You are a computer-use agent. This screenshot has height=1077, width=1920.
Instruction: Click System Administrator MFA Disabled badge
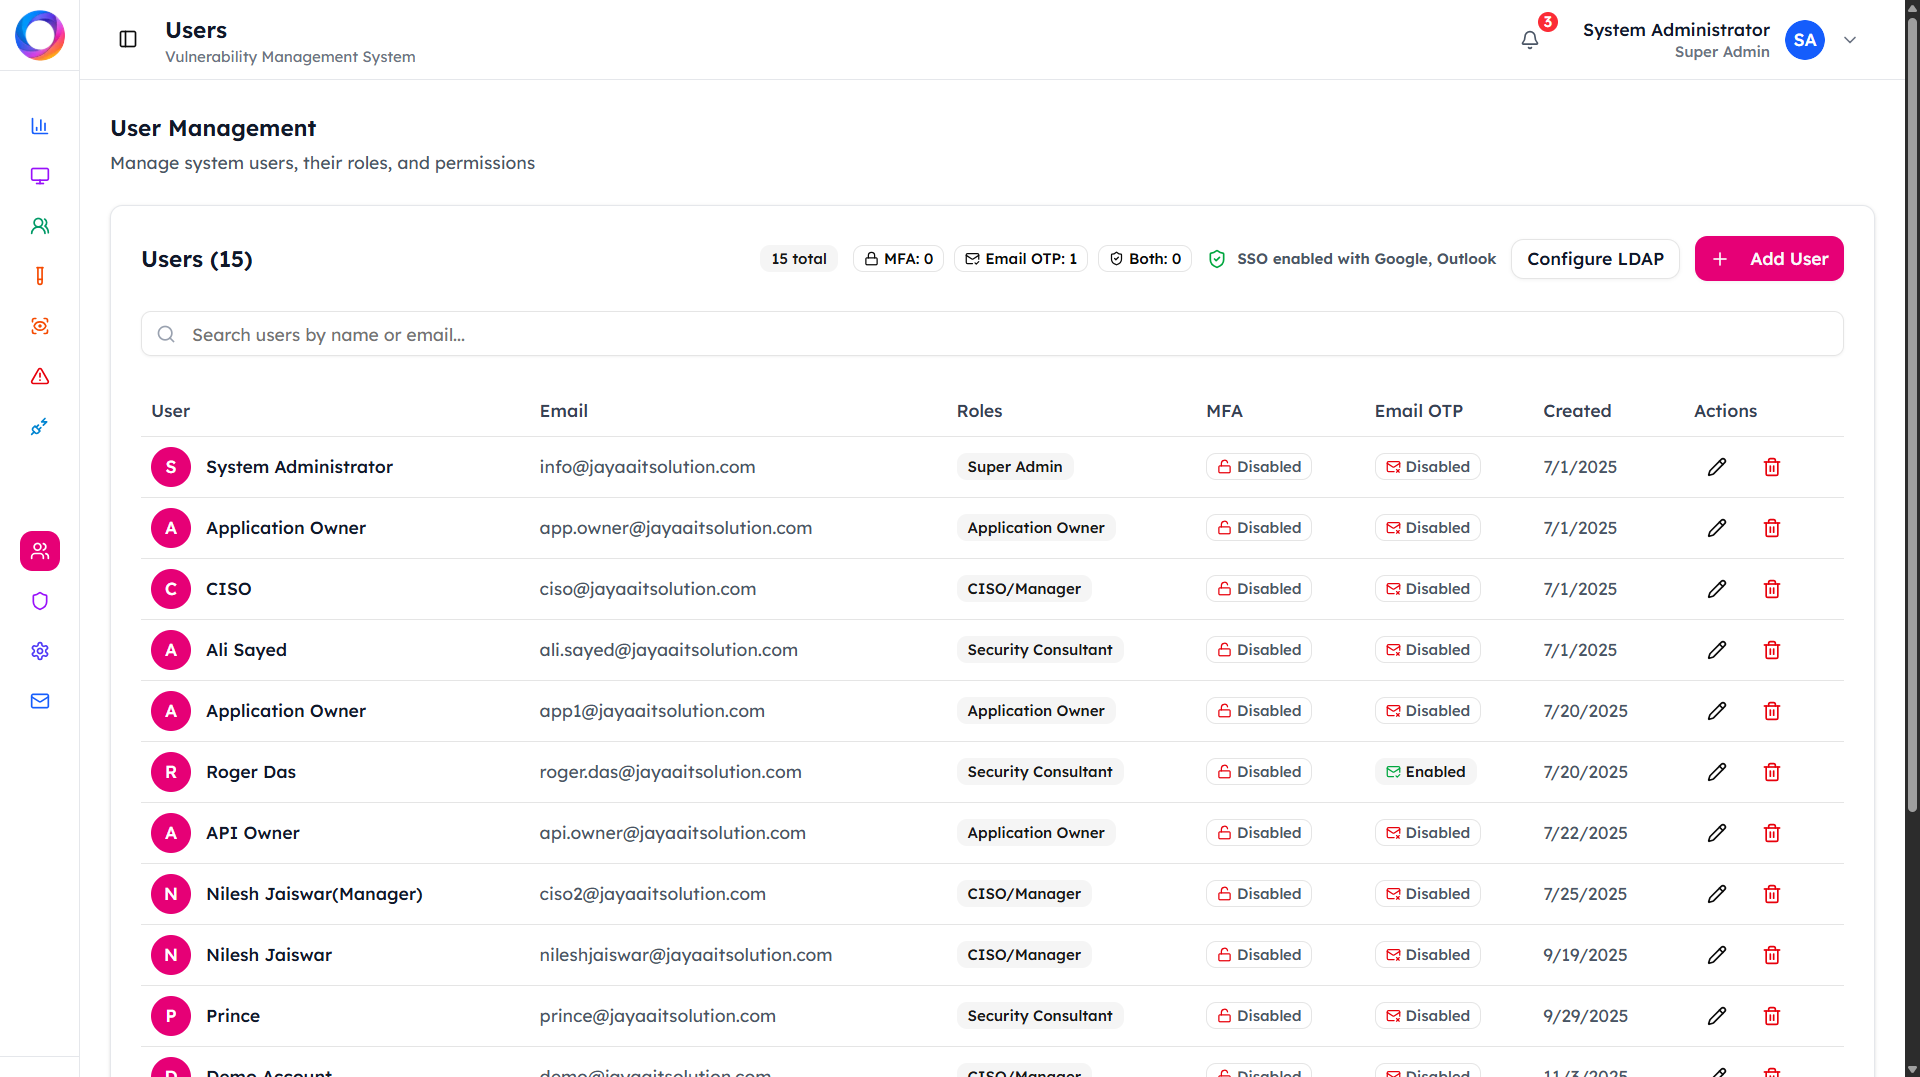(x=1259, y=467)
